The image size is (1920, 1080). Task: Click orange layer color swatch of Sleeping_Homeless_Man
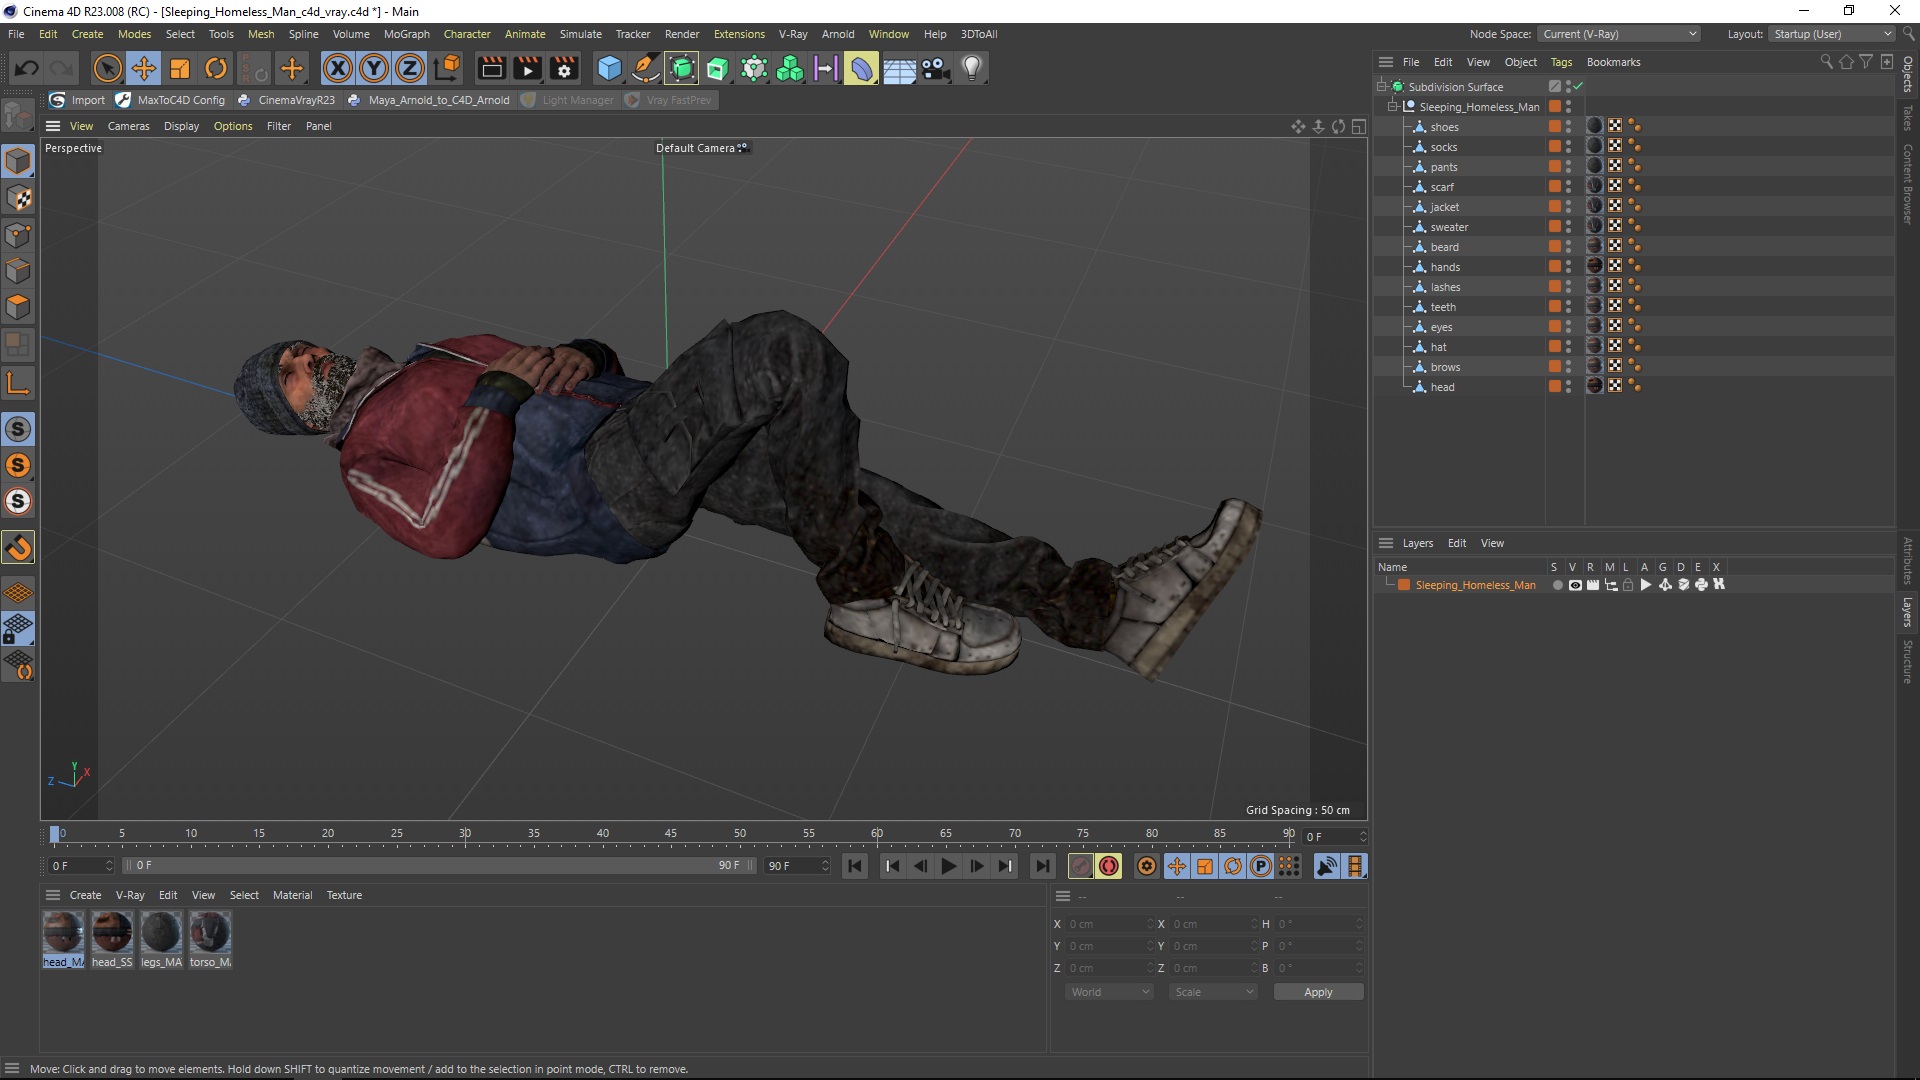1404,585
